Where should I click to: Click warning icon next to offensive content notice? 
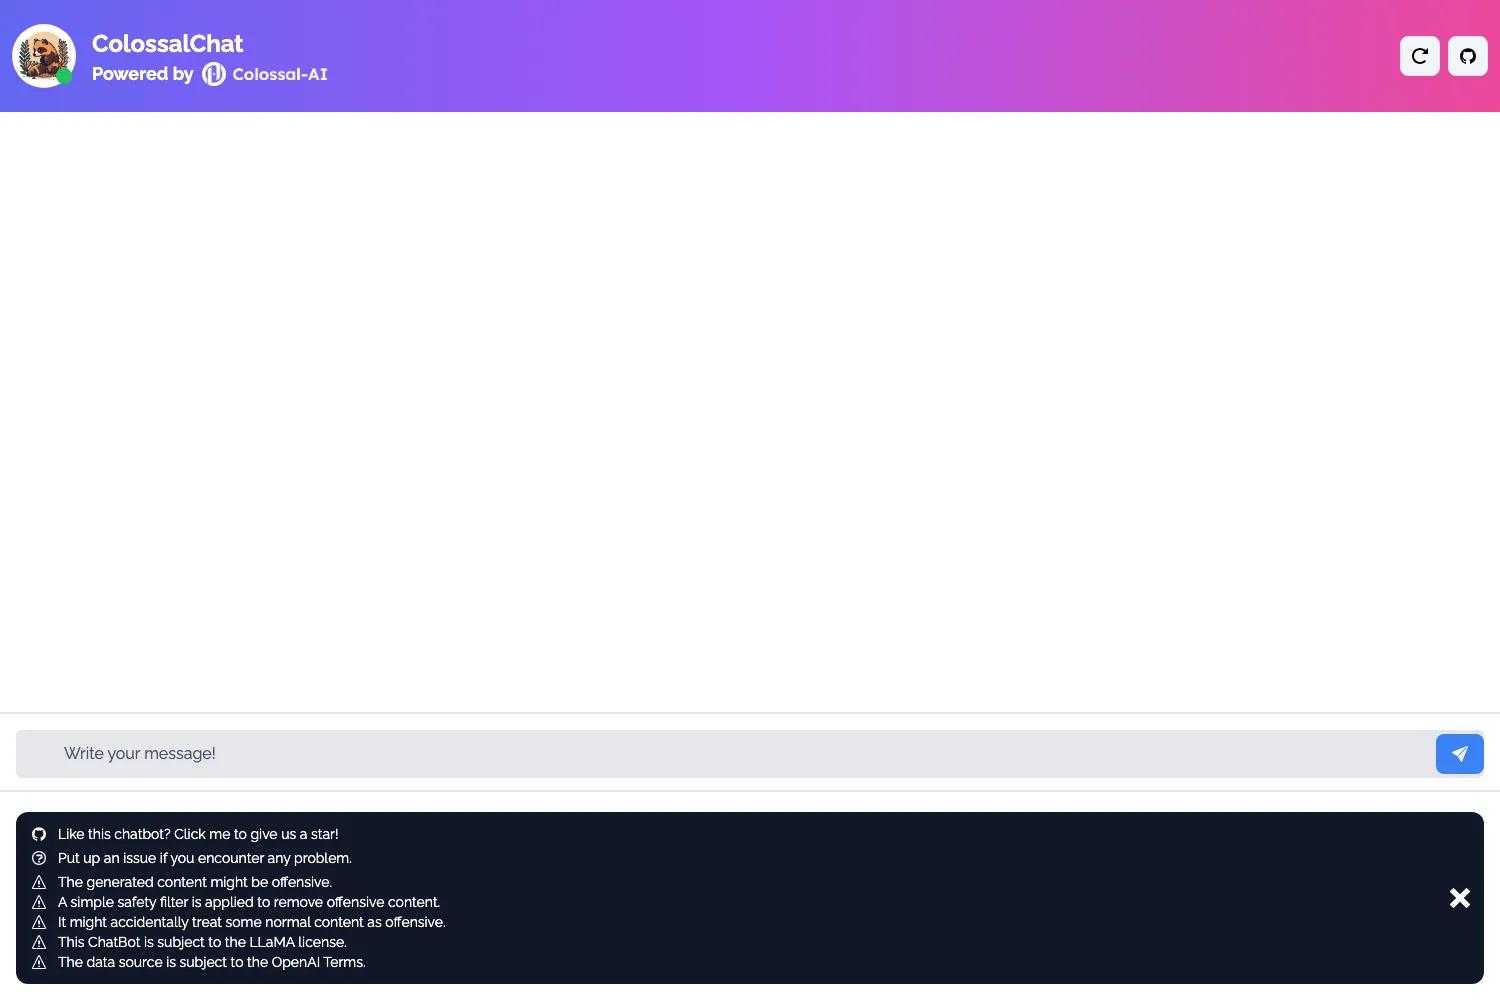pyautogui.click(x=39, y=882)
